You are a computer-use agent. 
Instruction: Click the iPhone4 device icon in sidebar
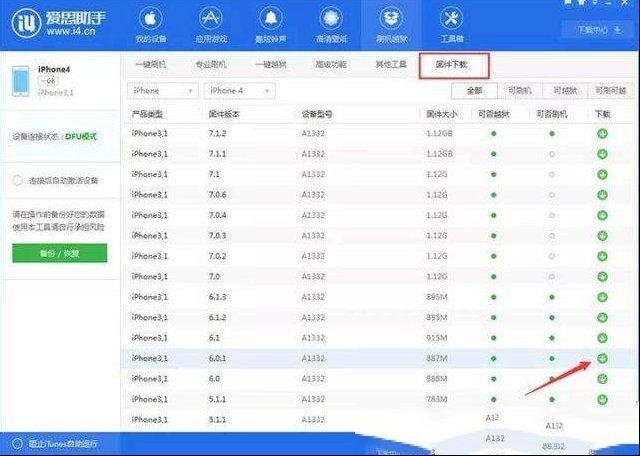click(x=21, y=81)
